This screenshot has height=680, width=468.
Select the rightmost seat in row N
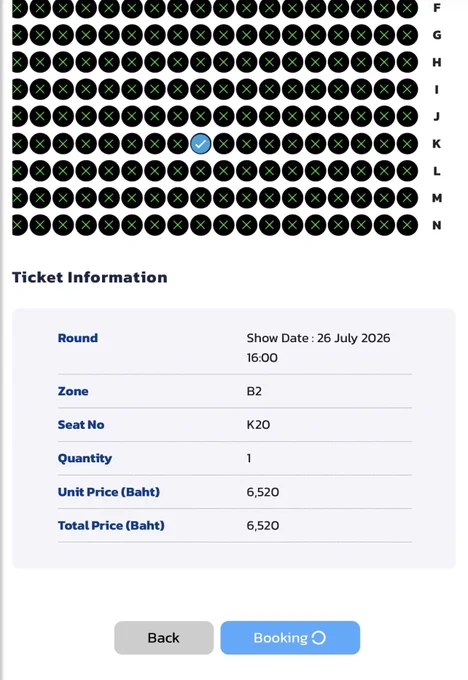point(407,225)
